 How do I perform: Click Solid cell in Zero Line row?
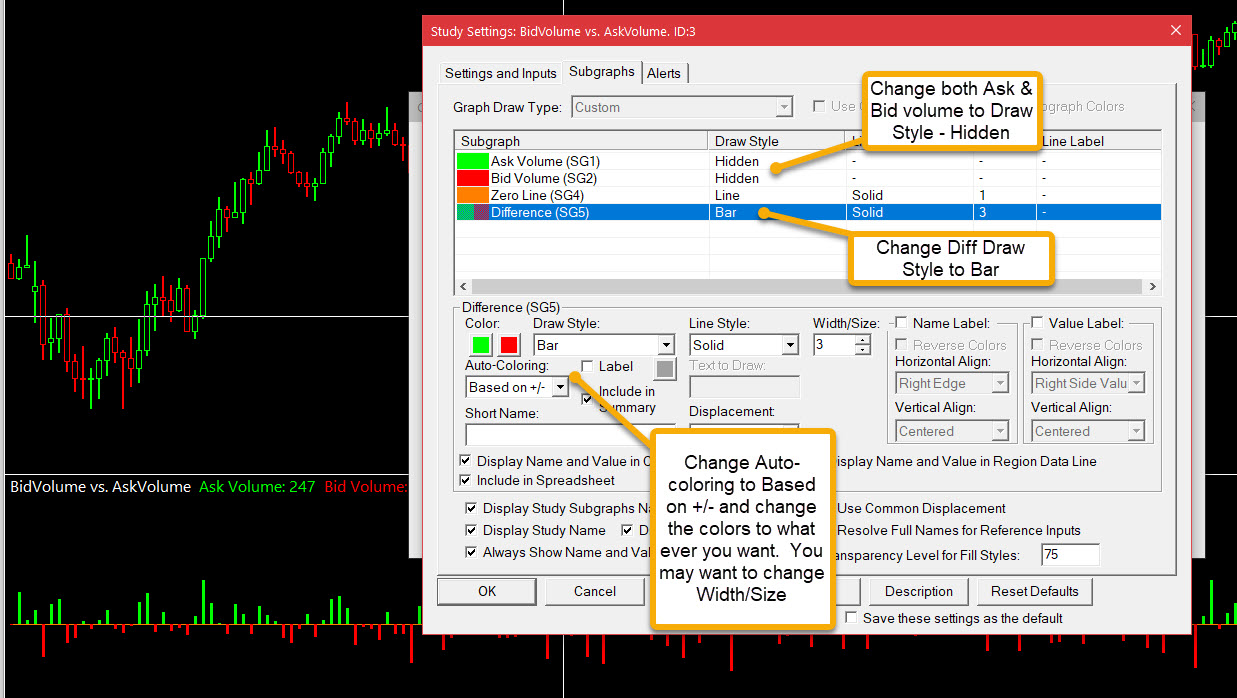click(x=868, y=195)
